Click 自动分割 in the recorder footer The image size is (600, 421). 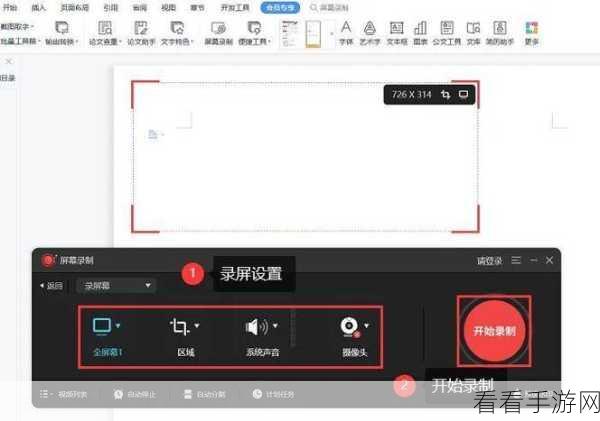pos(205,394)
